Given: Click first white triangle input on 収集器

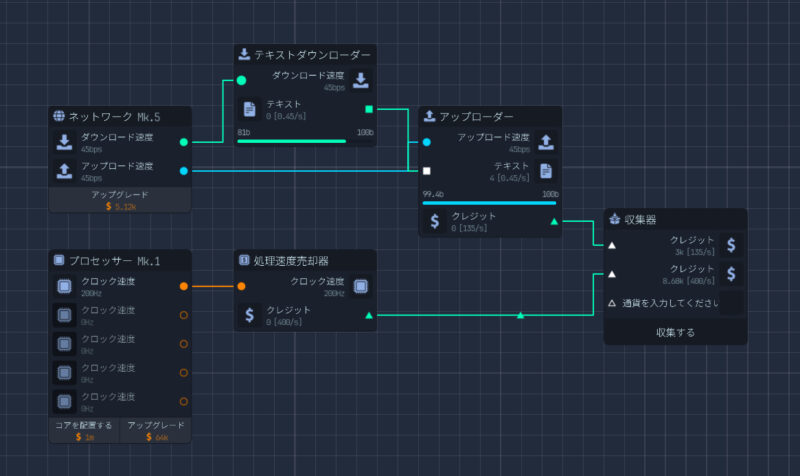Looking at the screenshot, I should tap(613, 244).
